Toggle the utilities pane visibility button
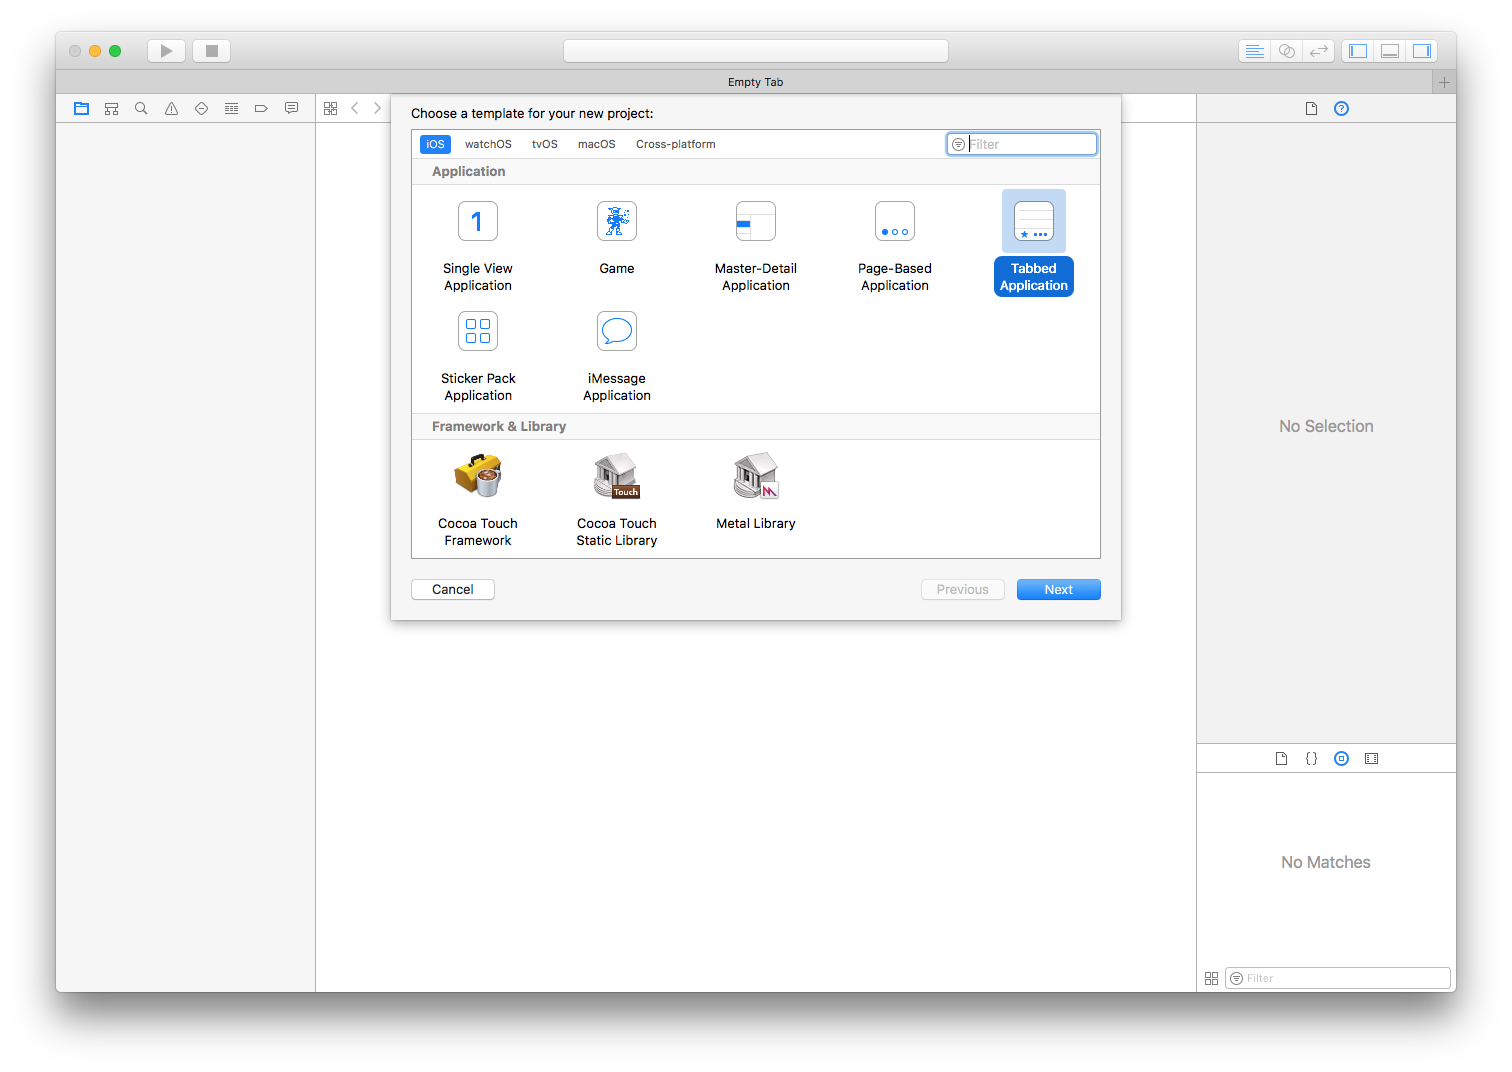 (x=1421, y=51)
